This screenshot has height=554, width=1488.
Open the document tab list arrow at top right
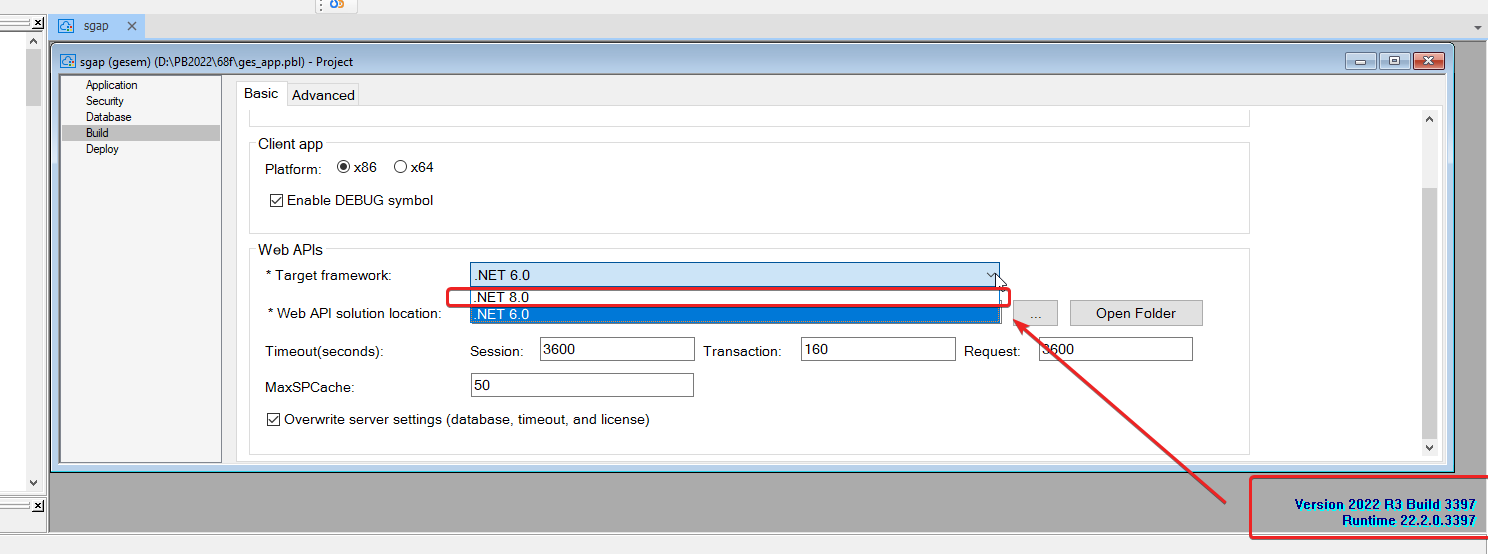(x=1478, y=27)
